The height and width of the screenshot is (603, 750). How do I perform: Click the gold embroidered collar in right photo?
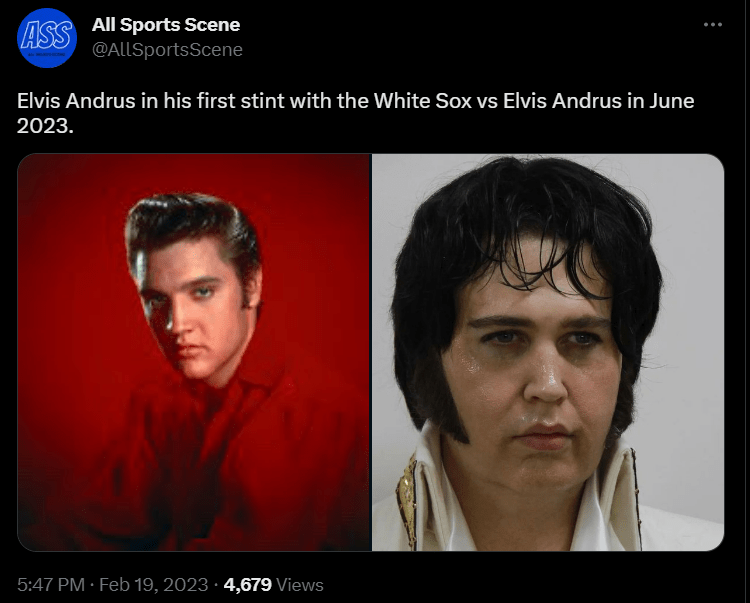[407, 497]
